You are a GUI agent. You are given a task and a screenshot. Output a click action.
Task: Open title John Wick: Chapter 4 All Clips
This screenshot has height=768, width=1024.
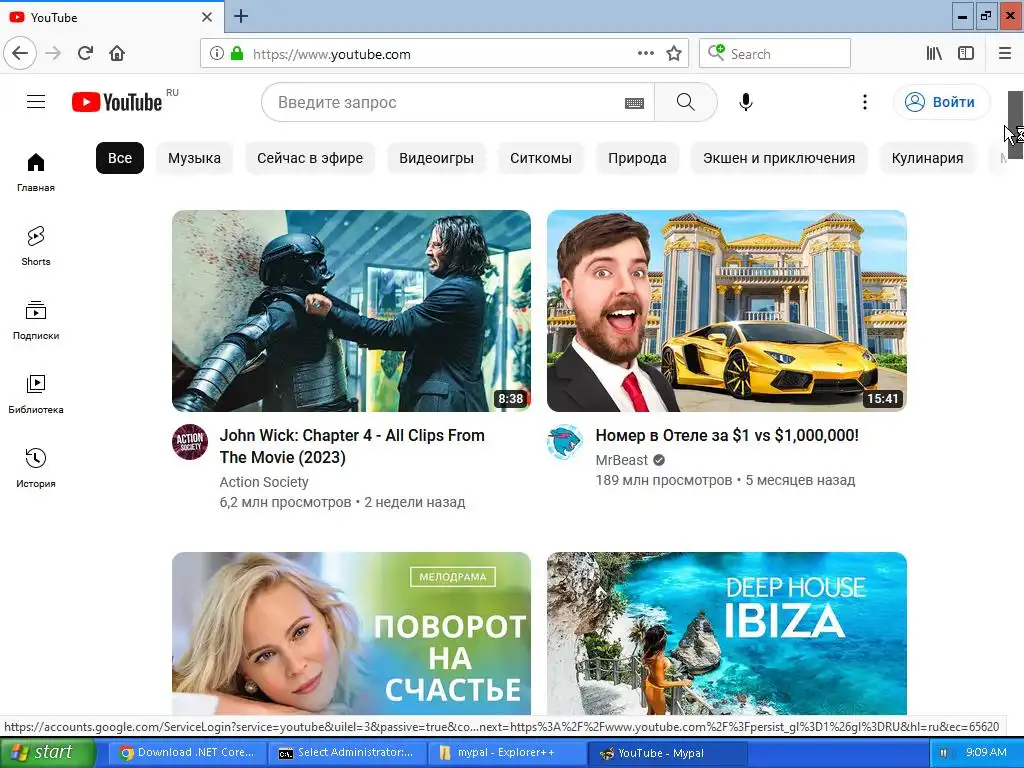pos(352,446)
